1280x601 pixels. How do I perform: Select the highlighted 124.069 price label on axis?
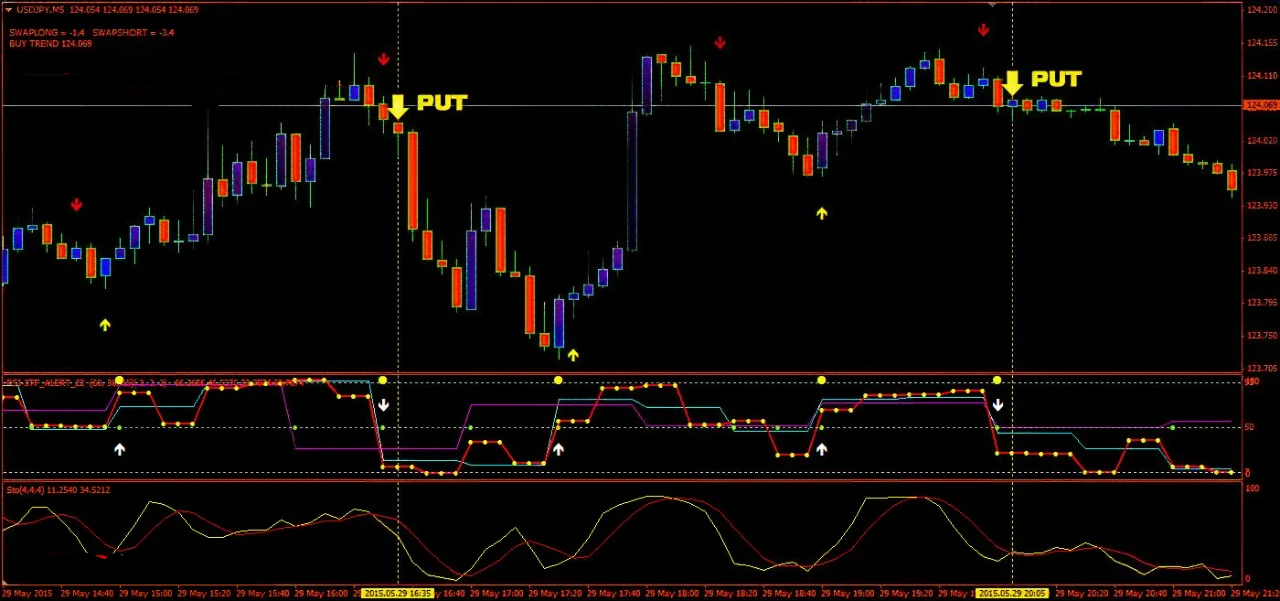click(1260, 105)
